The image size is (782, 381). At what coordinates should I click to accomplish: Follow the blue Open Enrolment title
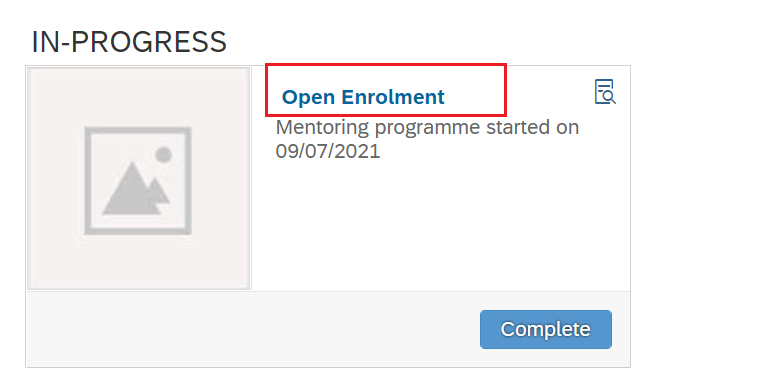[x=363, y=97]
